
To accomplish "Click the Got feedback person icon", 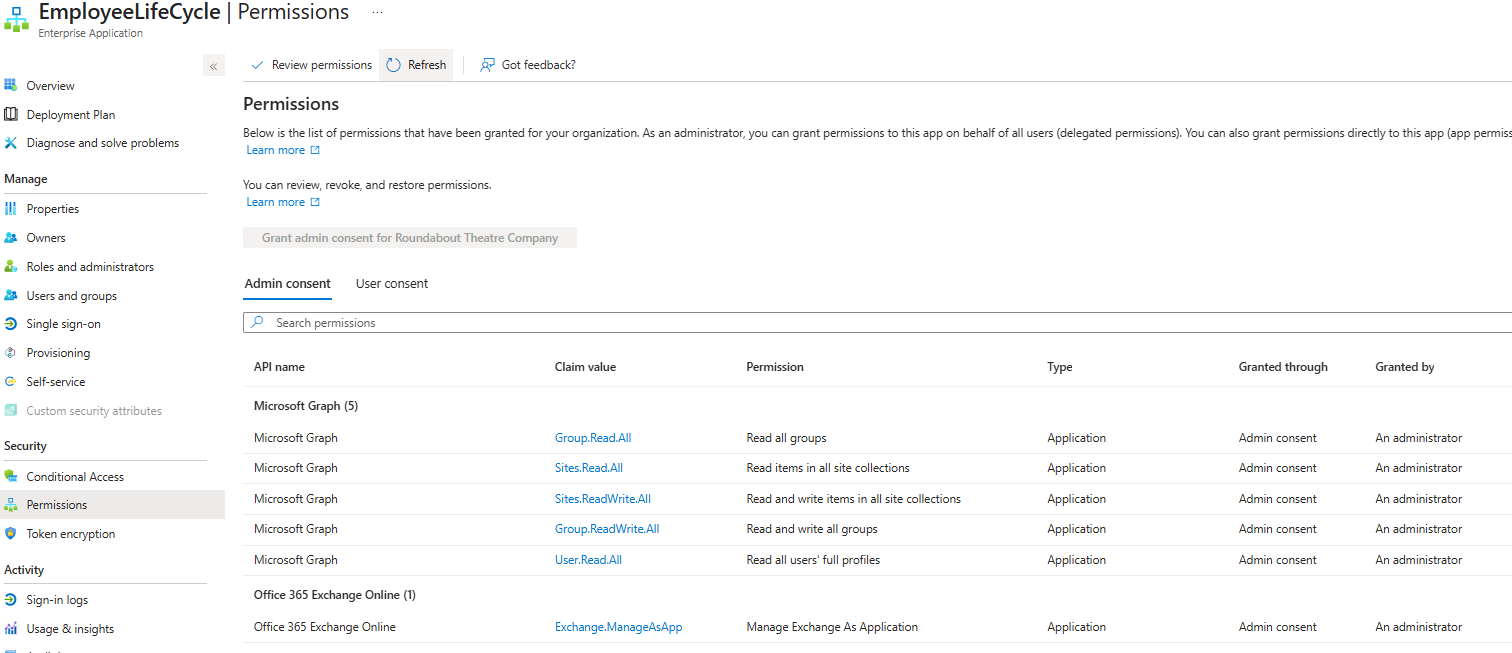I will click(x=487, y=65).
